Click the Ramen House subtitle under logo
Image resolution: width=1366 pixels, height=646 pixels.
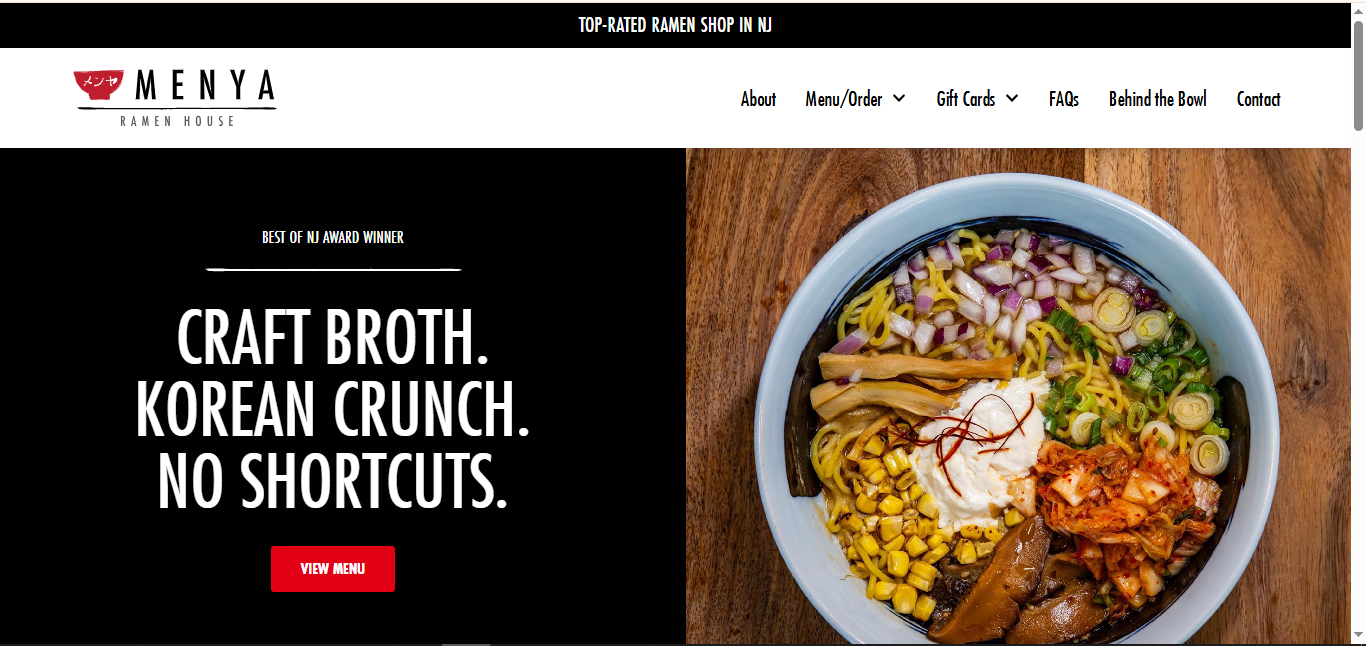178,121
